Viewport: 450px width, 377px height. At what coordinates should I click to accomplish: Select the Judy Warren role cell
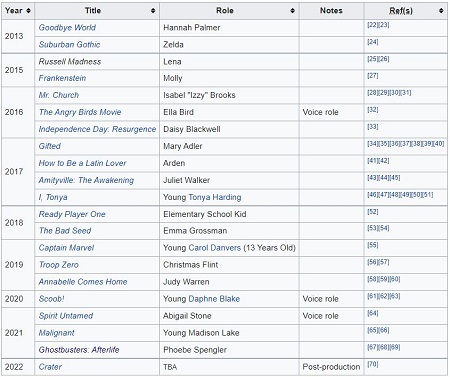pos(229,282)
